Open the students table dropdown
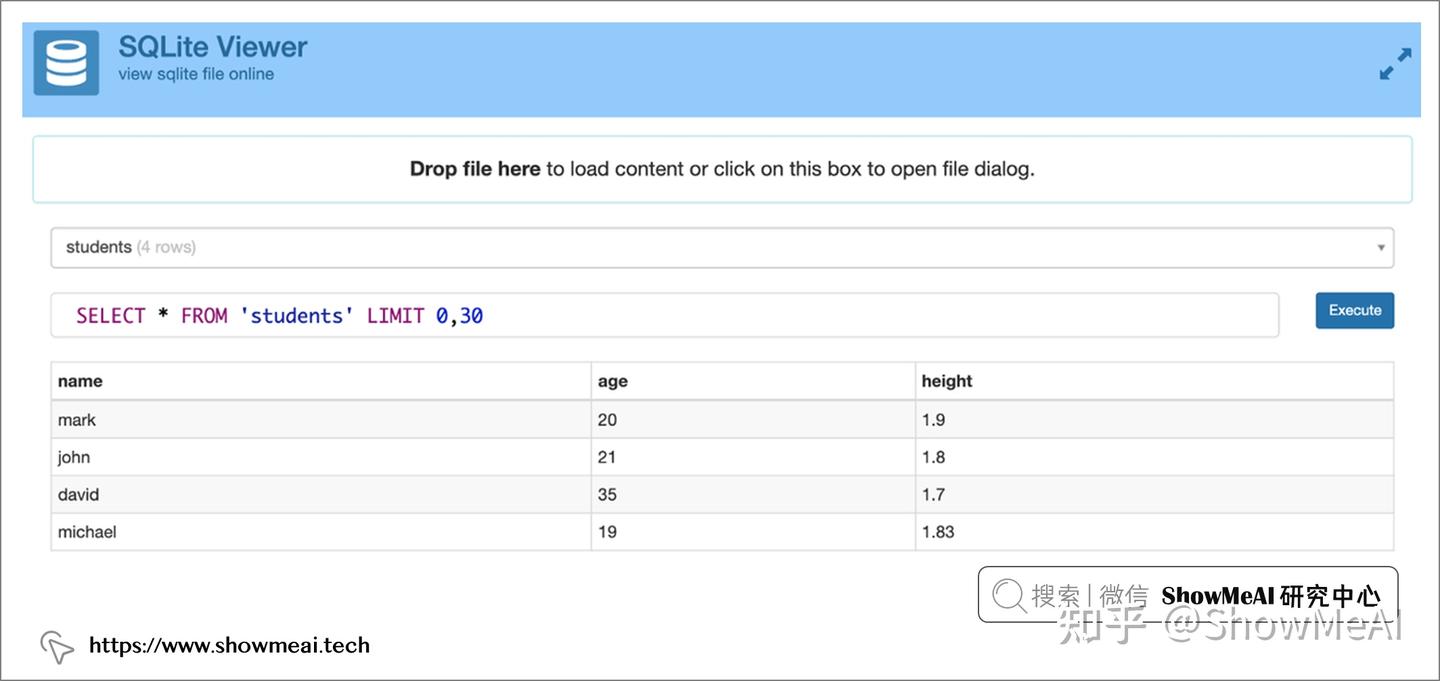This screenshot has height=681, width=1440. tap(722, 247)
